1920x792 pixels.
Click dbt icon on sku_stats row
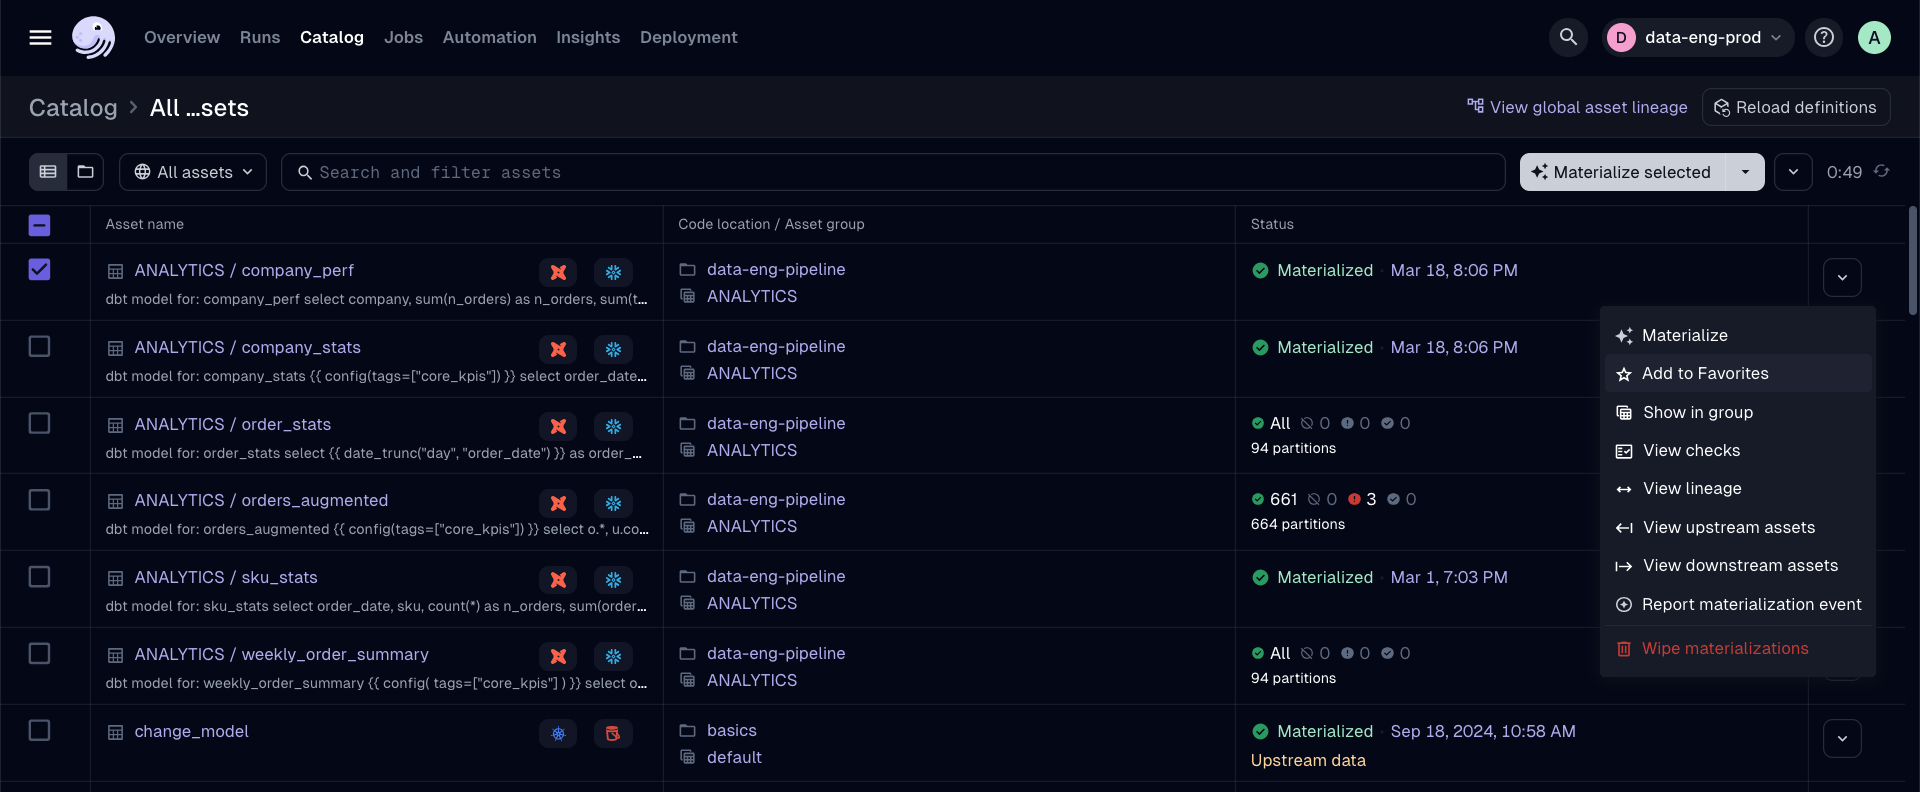[558, 579]
